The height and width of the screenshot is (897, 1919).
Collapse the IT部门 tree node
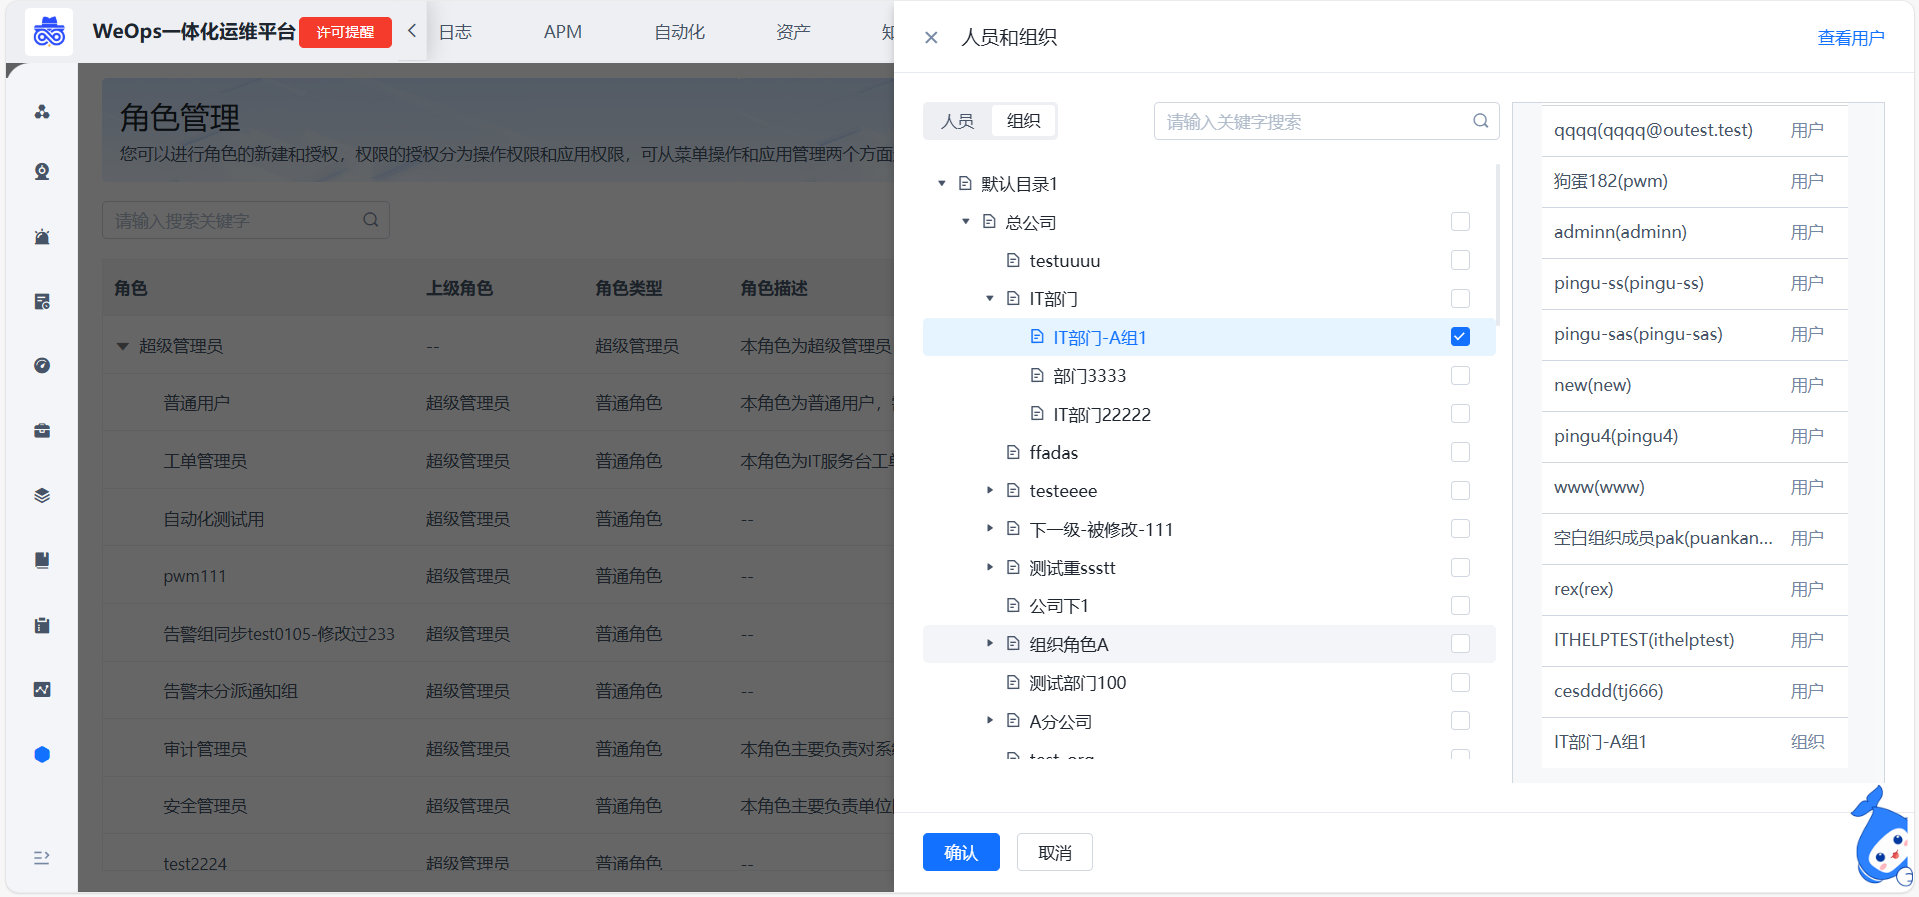coord(990,299)
